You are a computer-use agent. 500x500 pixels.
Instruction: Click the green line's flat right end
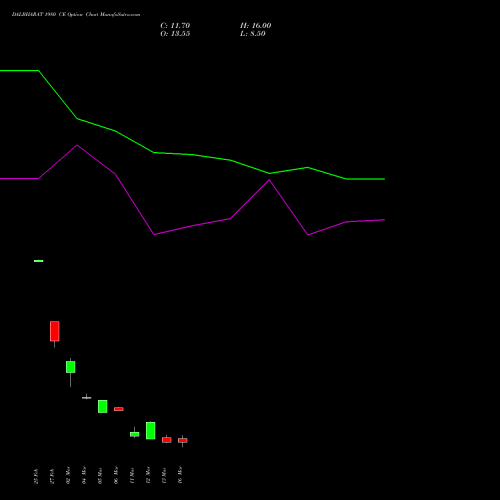pyautogui.click(x=366, y=179)
